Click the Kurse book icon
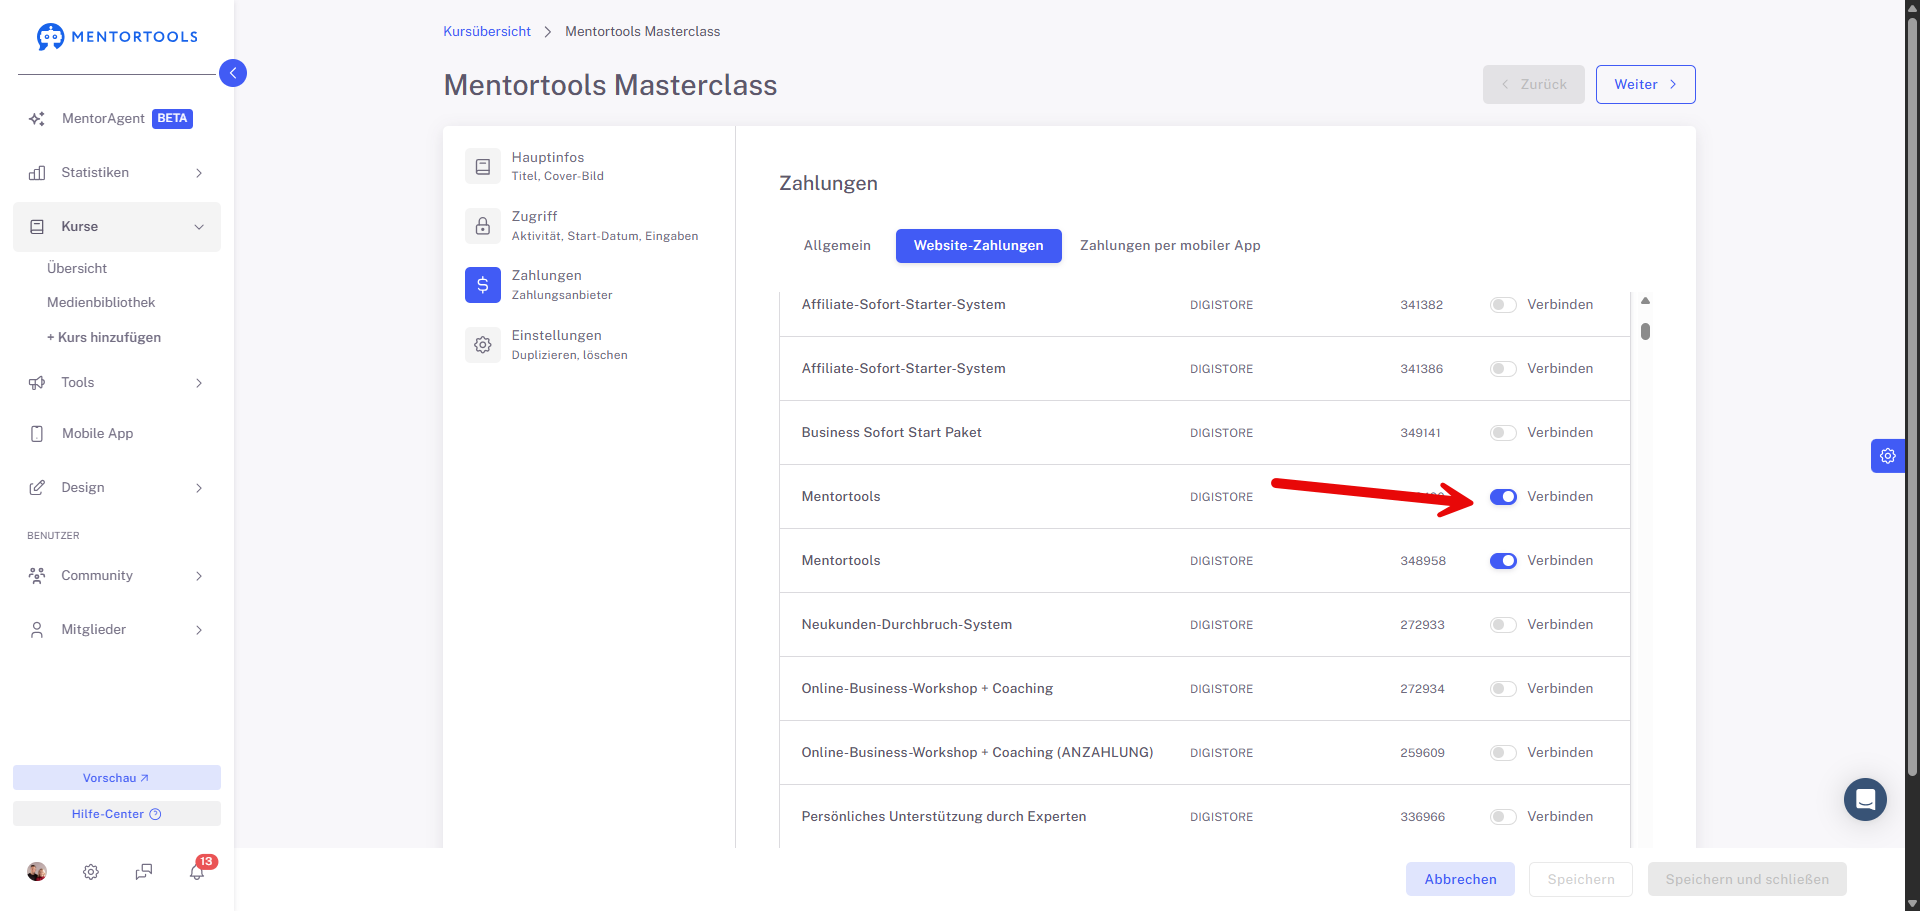Screen dimensions: 1920x911 (37, 227)
